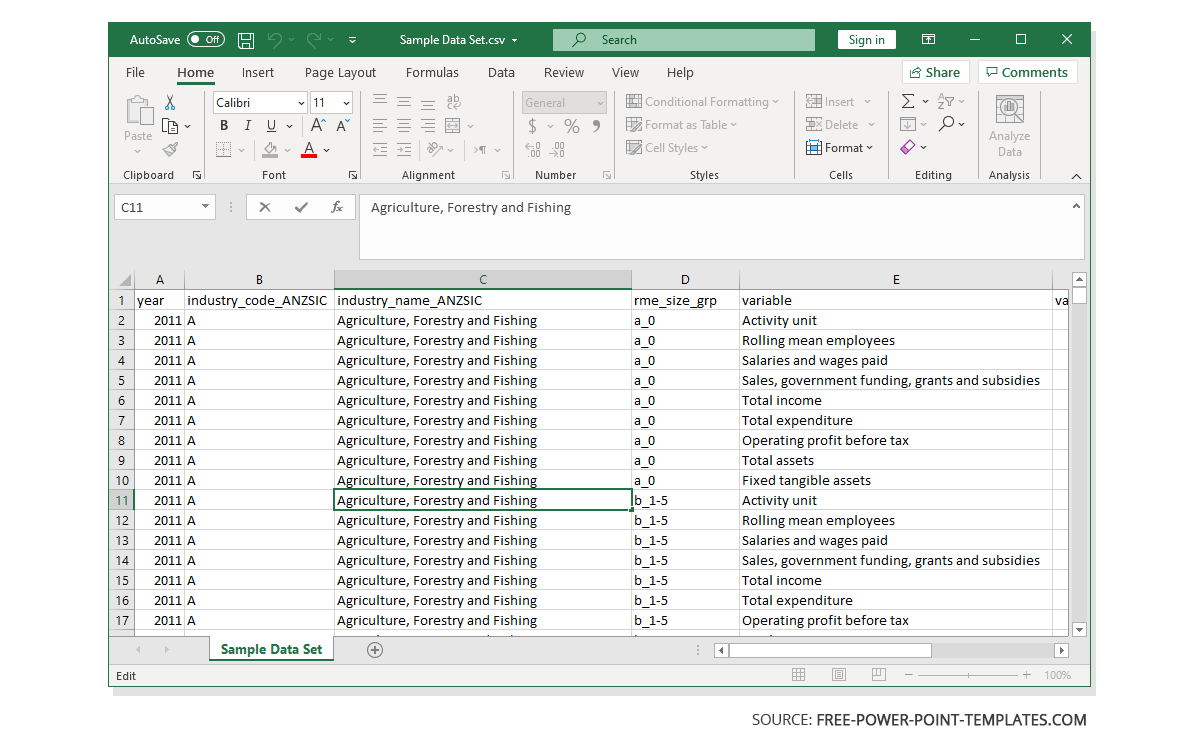Open the Data ribbon tab

coord(501,72)
